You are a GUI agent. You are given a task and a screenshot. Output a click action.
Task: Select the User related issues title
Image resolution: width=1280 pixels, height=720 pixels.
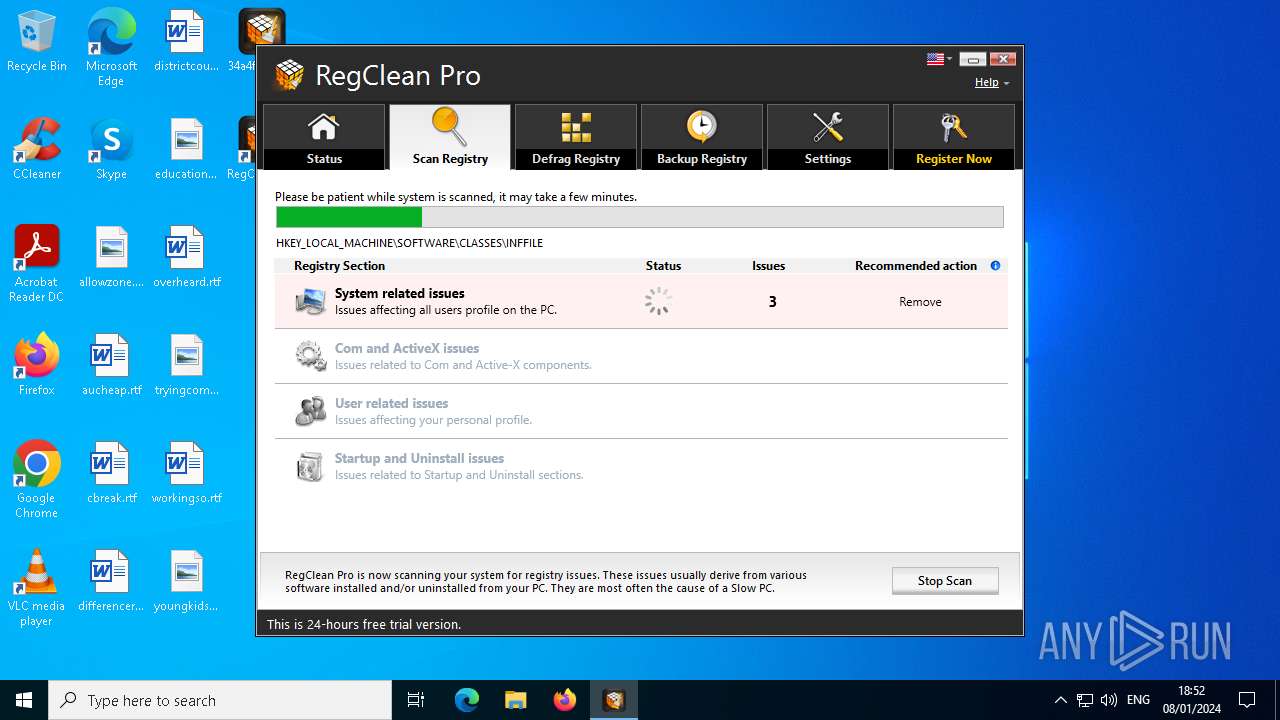click(x=391, y=403)
